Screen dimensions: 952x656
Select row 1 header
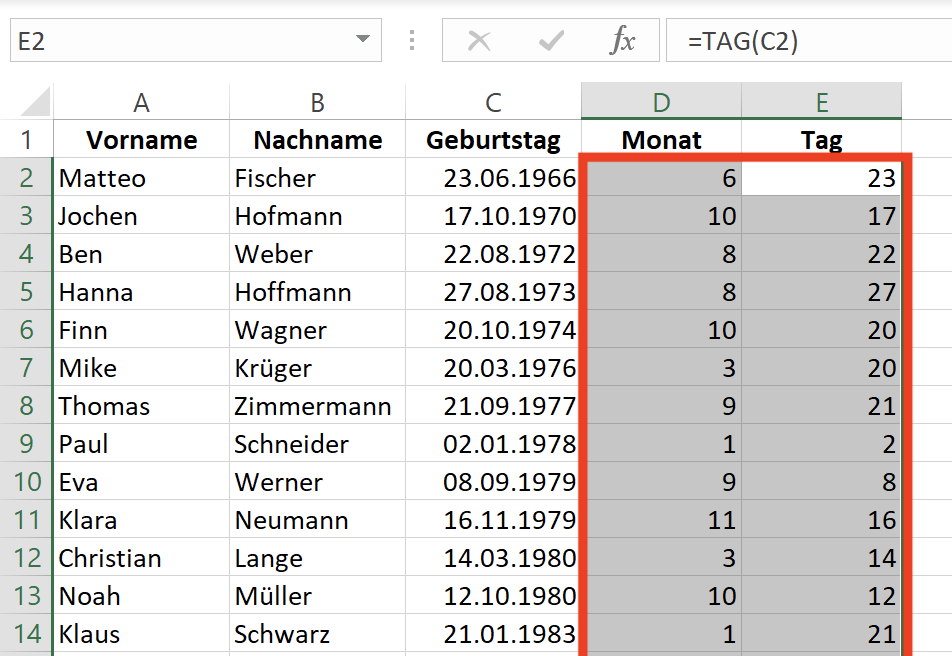[27, 140]
